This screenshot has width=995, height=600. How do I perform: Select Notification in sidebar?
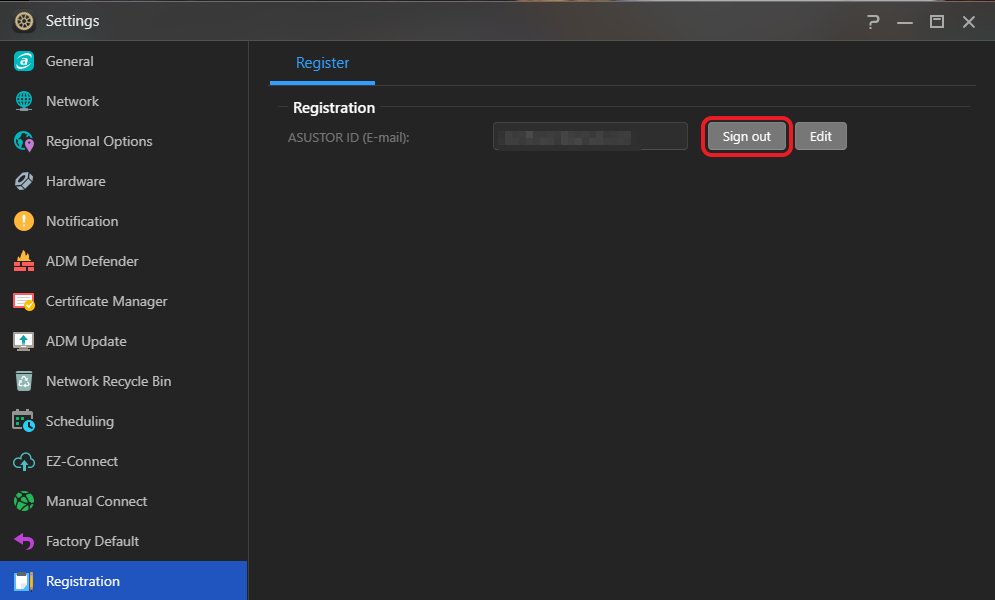point(124,221)
